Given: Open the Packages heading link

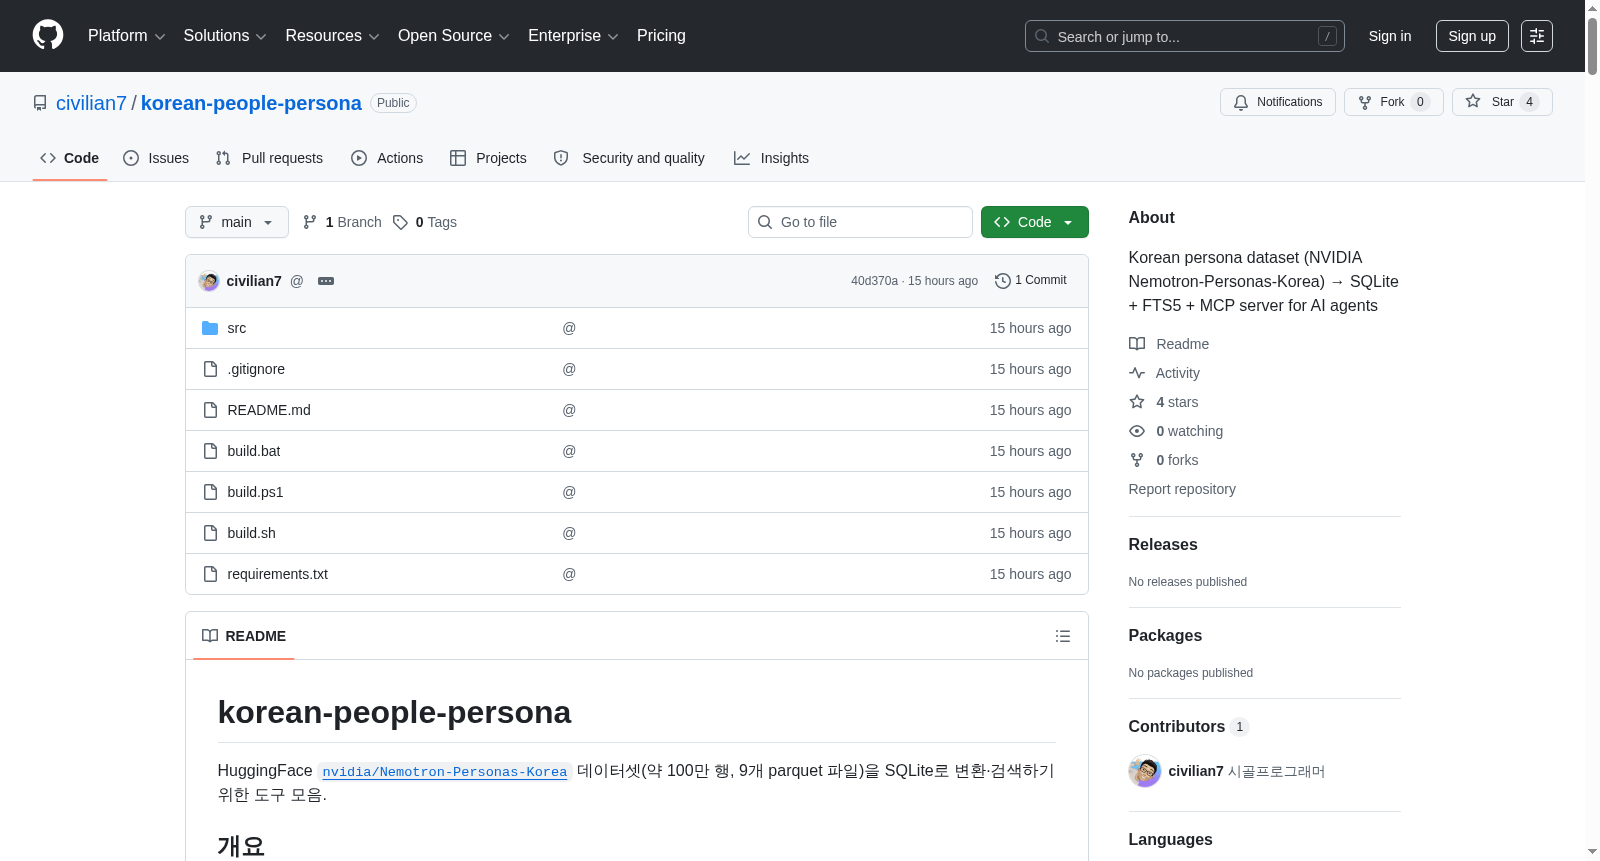Looking at the screenshot, I should coord(1165,636).
